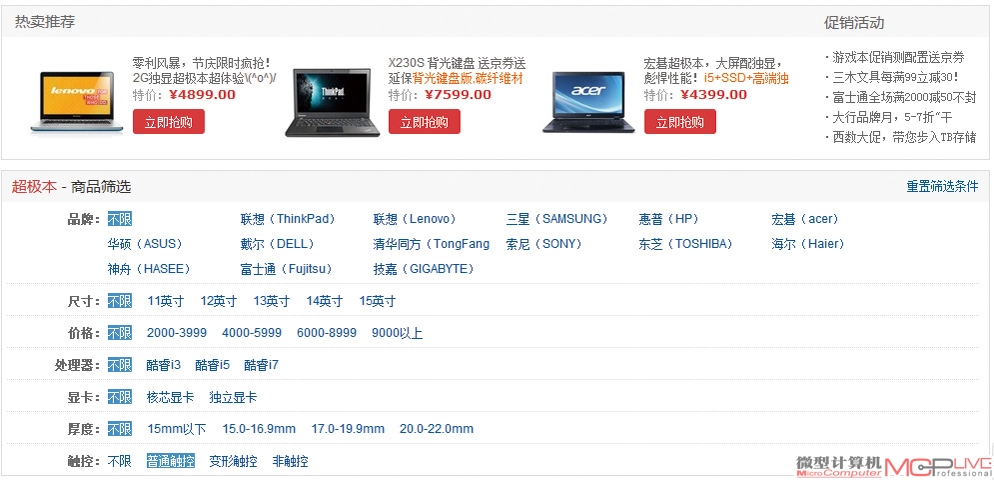
Task: Choose the 12英寸 size filter
Action: 219,301
